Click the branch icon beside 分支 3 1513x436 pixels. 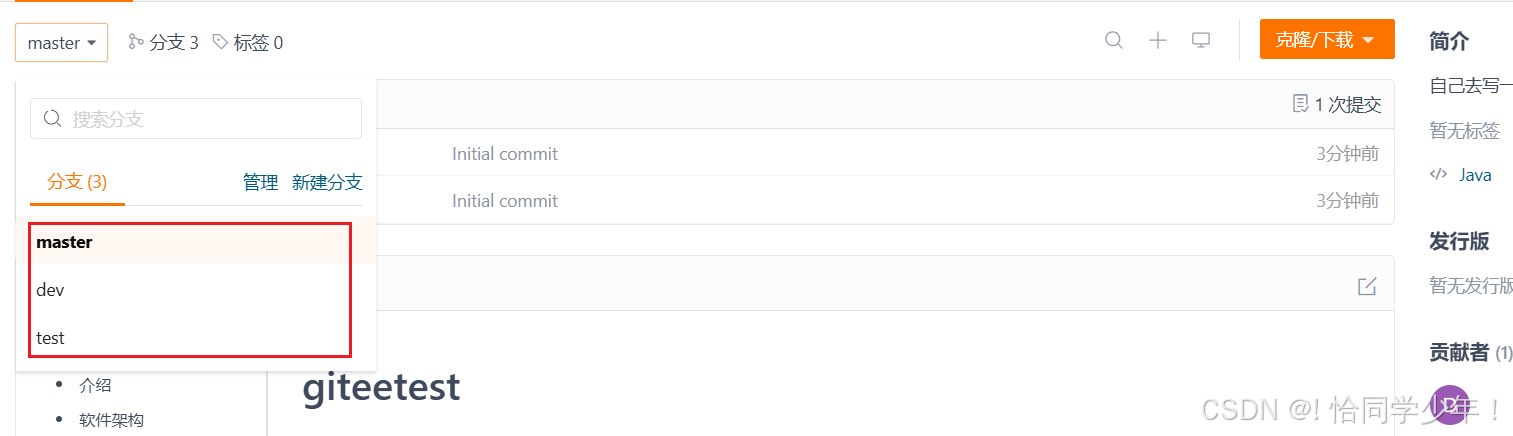coord(136,42)
